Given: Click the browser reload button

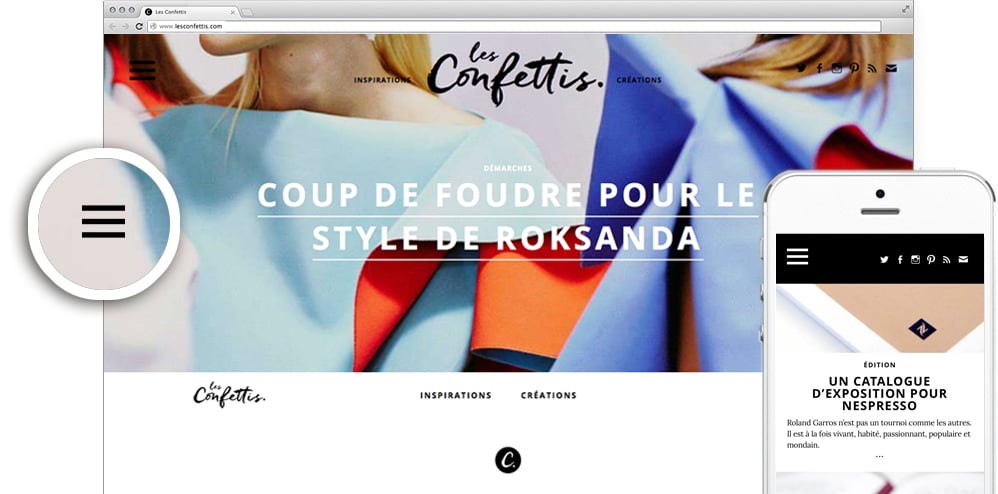Looking at the screenshot, I should 139,26.
